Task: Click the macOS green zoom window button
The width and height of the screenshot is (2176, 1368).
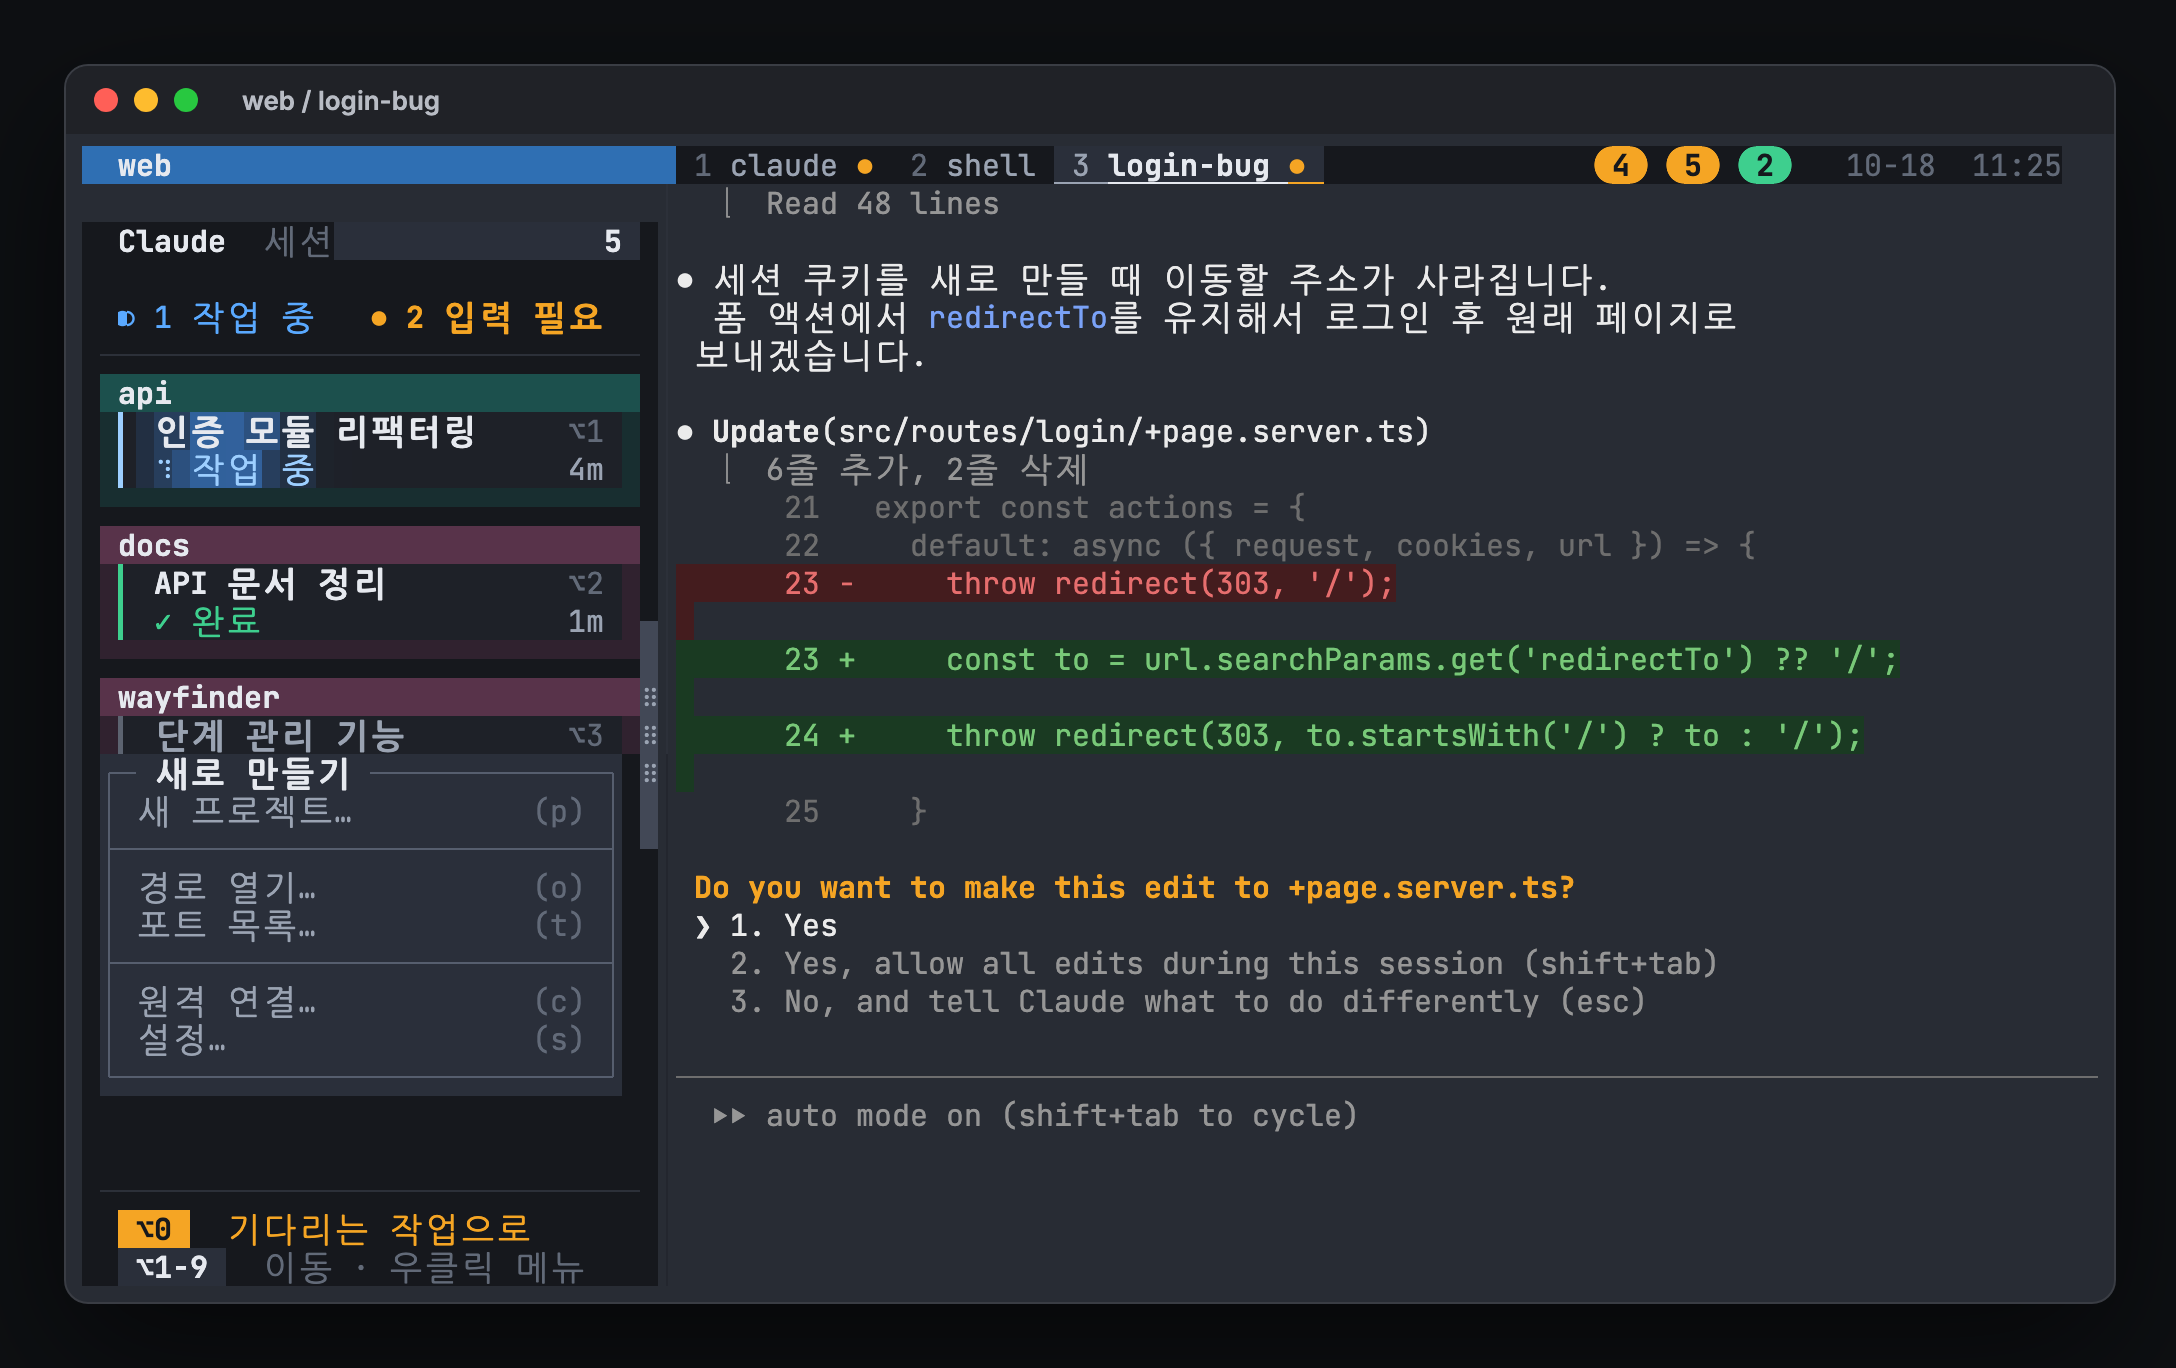Action: tap(186, 100)
